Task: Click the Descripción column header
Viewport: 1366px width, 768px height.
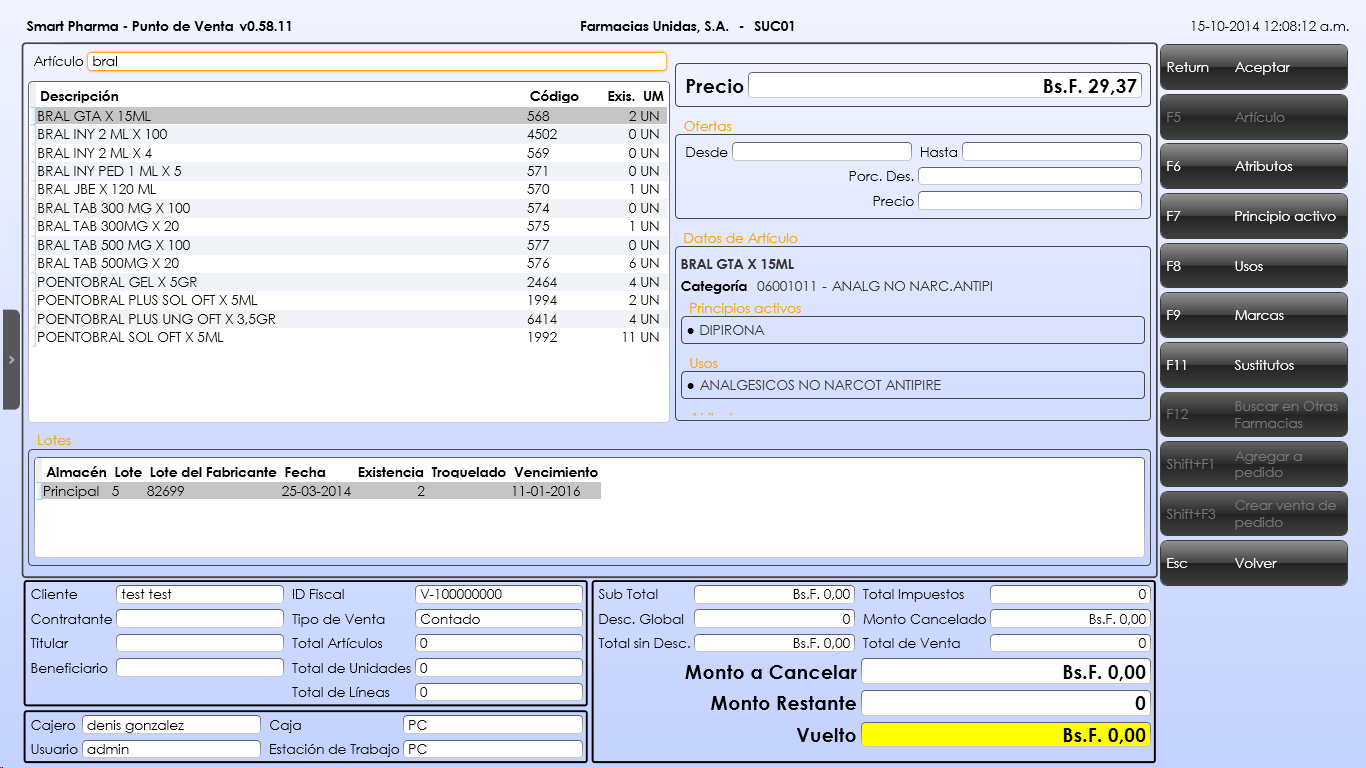Action: (79, 97)
